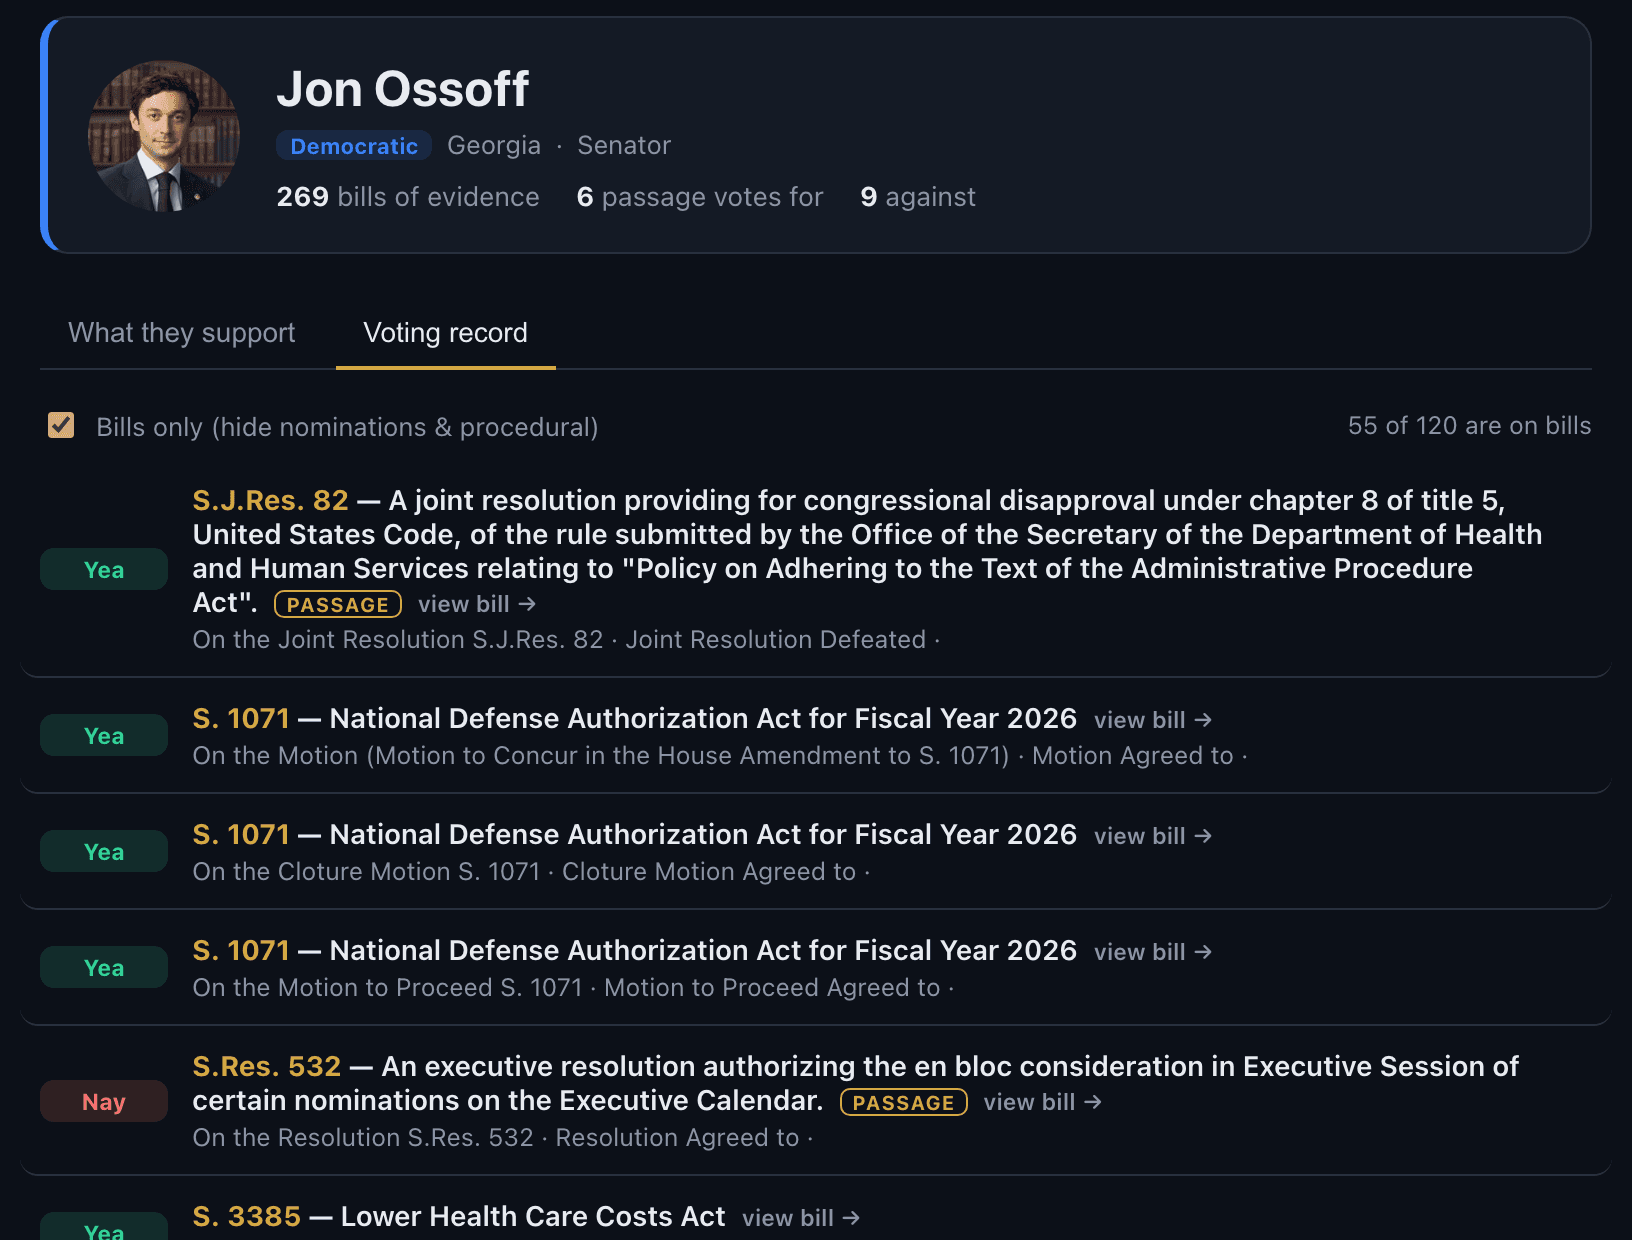Switch to the What they support tab
Screen dimensions: 1632x1240
[x=181, y=333]
